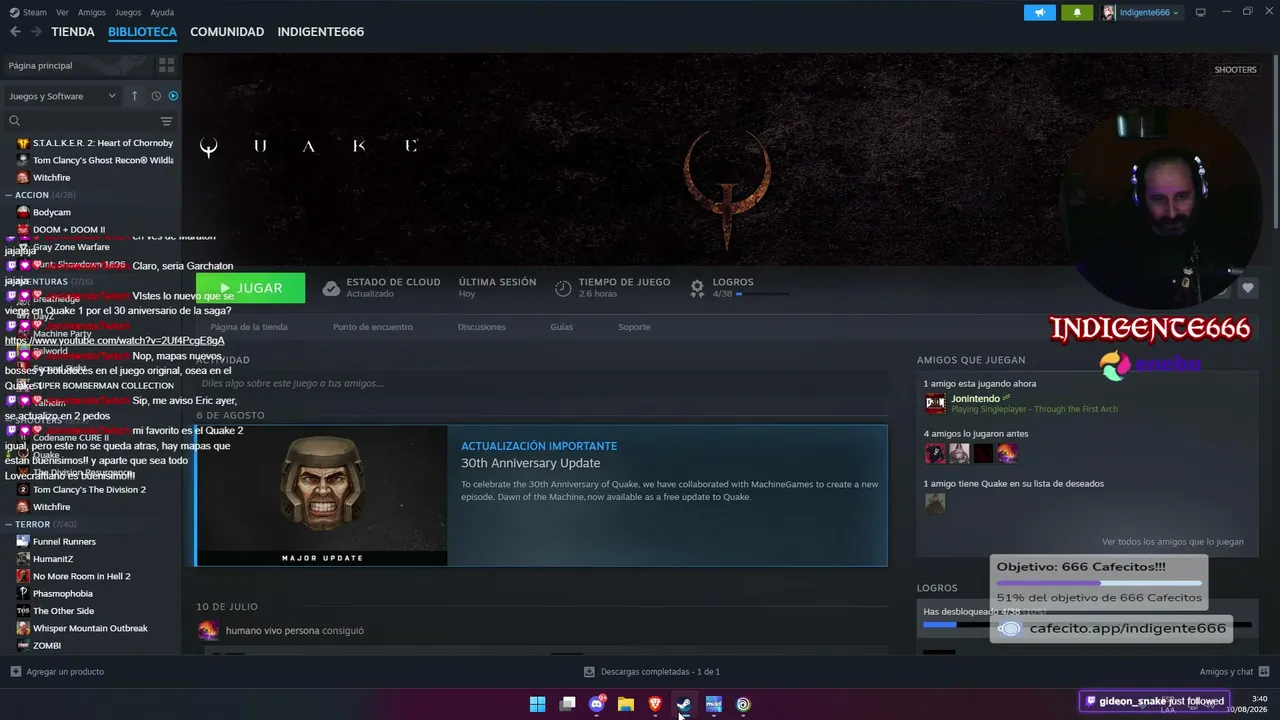Click the Steam taskbar icon
The height and width of the screenshot is (720, 1280).
[x=684, y=704]
